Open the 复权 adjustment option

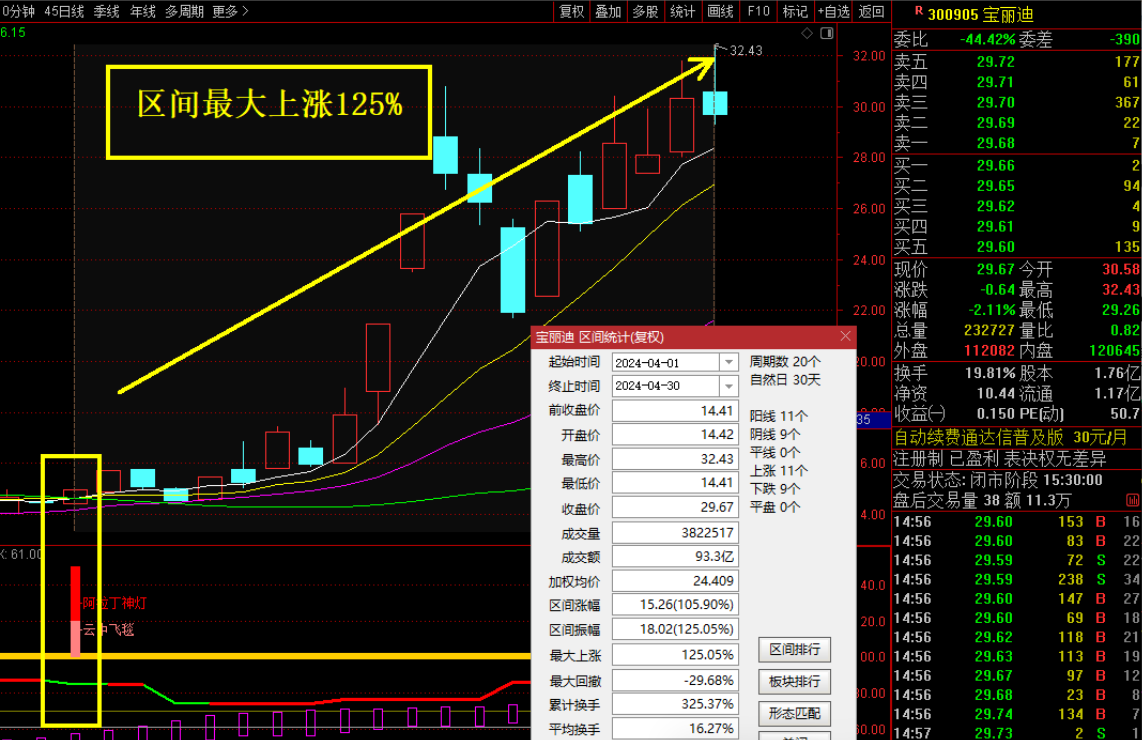pyautogui.click(x=572, y=12)
